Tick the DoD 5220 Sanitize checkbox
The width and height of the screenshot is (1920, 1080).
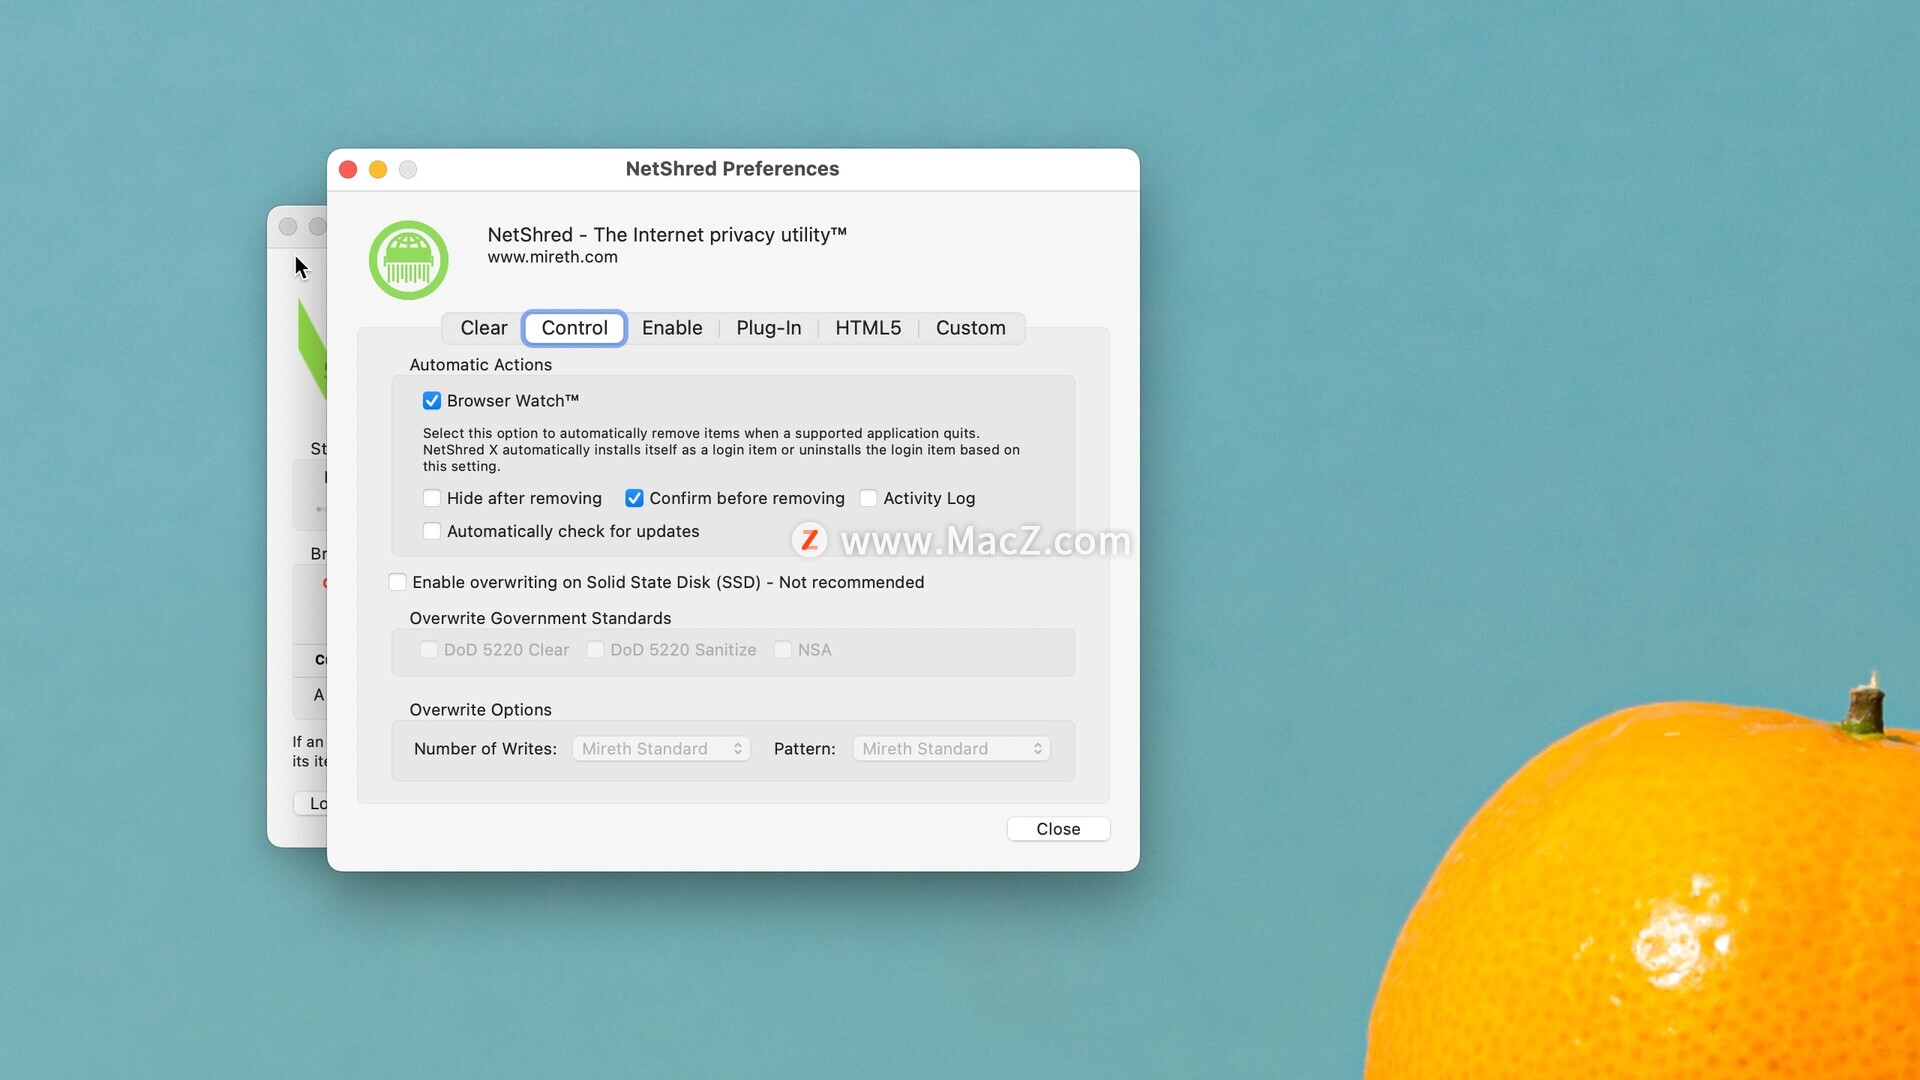pos(595,650)
